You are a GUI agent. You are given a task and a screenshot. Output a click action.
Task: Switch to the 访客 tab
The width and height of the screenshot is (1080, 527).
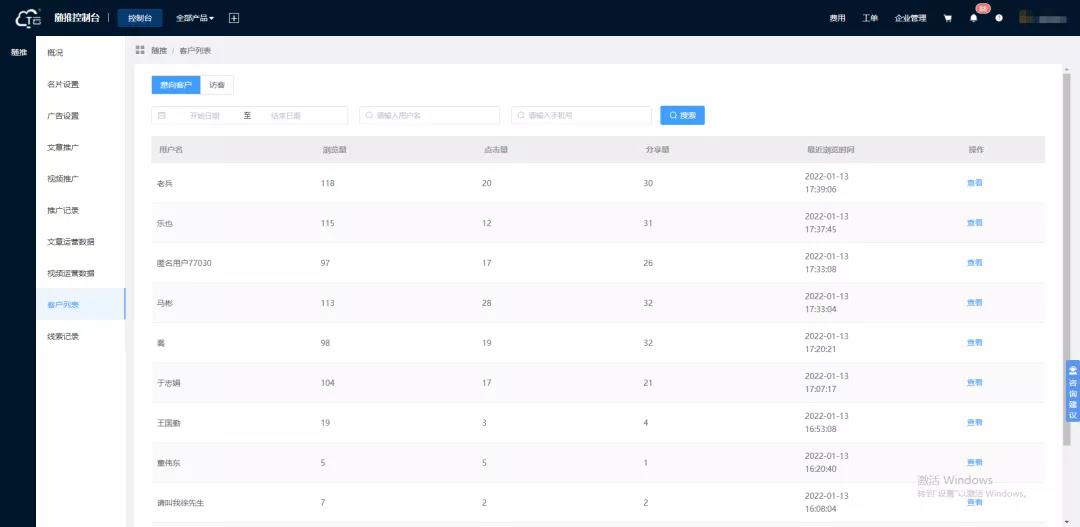click(x=217, y=86)
